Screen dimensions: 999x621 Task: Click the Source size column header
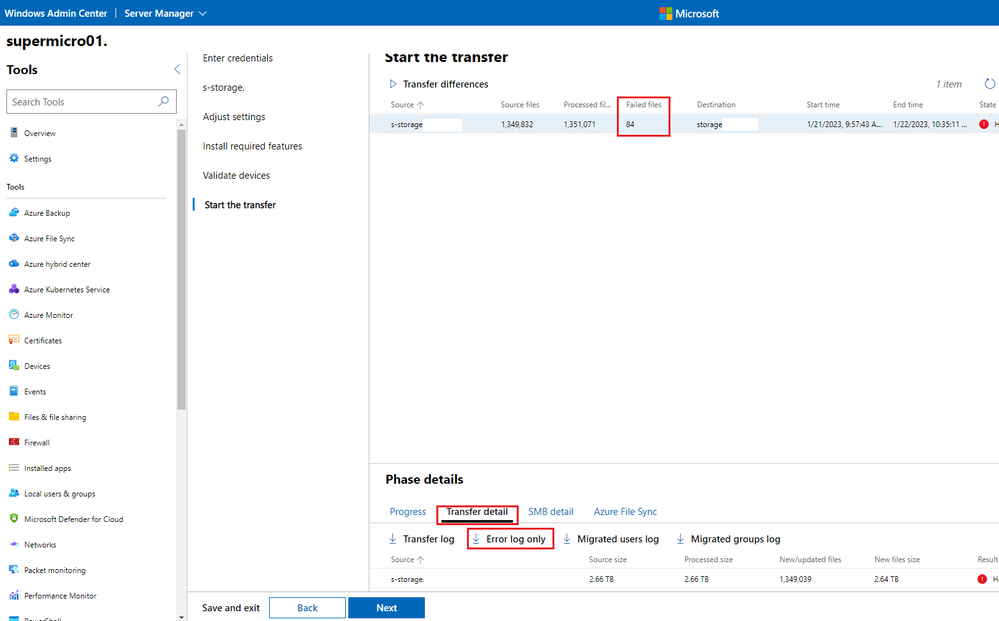[607, 559]
